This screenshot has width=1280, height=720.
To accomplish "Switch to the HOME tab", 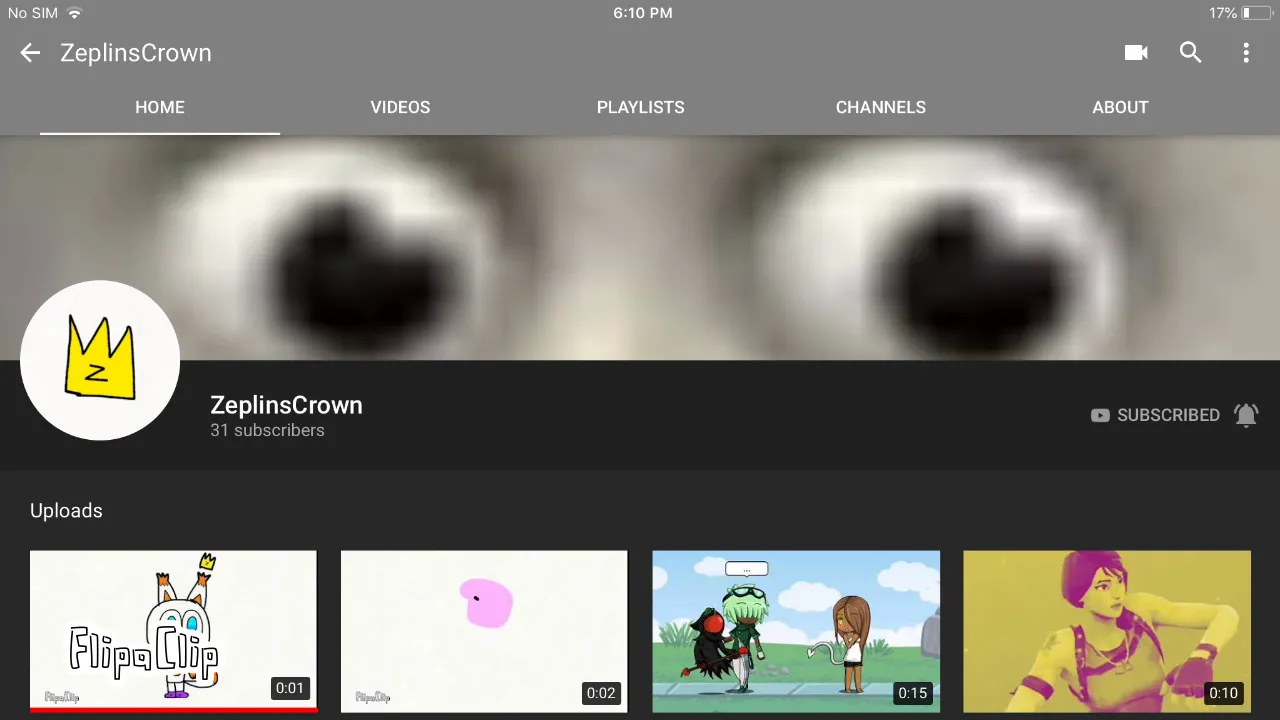I will [x=160, y=107].
